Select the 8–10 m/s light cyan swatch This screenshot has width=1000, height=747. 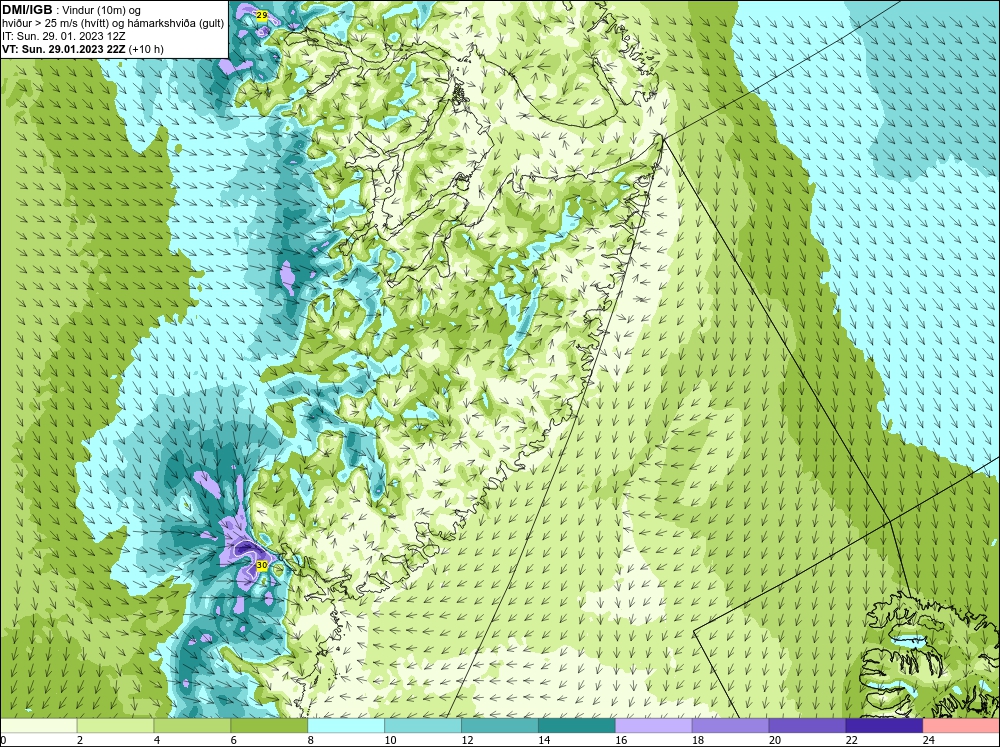pyautogui.click(x=346, y=726)
